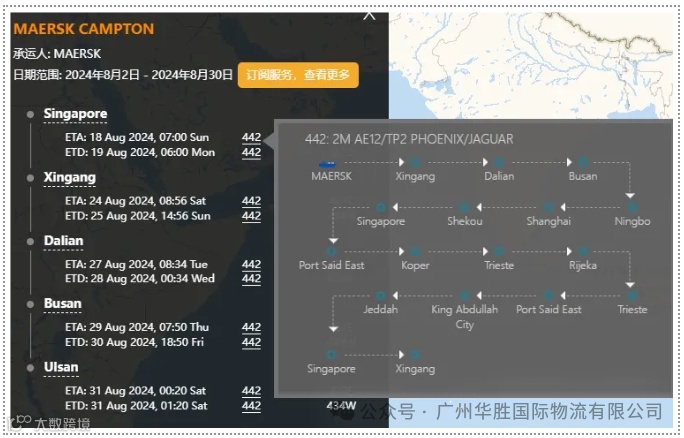Select the Ulsan timeline bullet marker
This screenshot has height=438, width=684.
pos(30,368)
